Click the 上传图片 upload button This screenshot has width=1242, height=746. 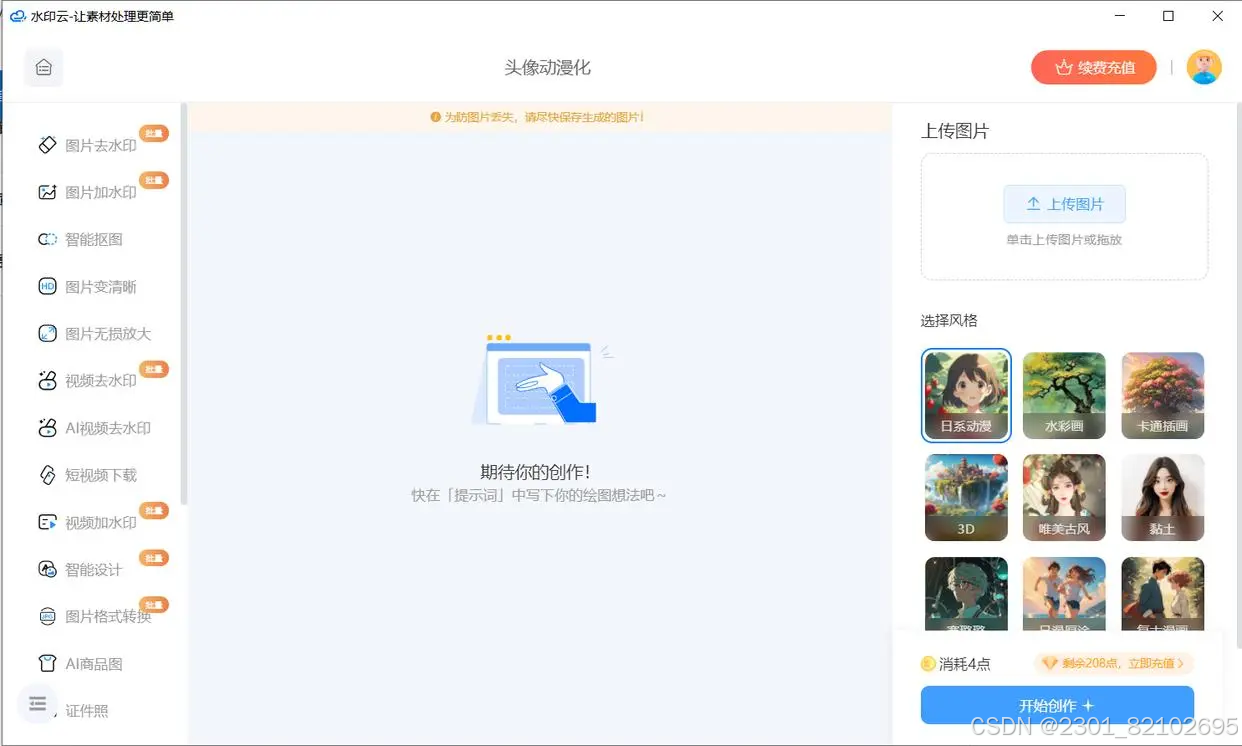[x=1065, y=204]
